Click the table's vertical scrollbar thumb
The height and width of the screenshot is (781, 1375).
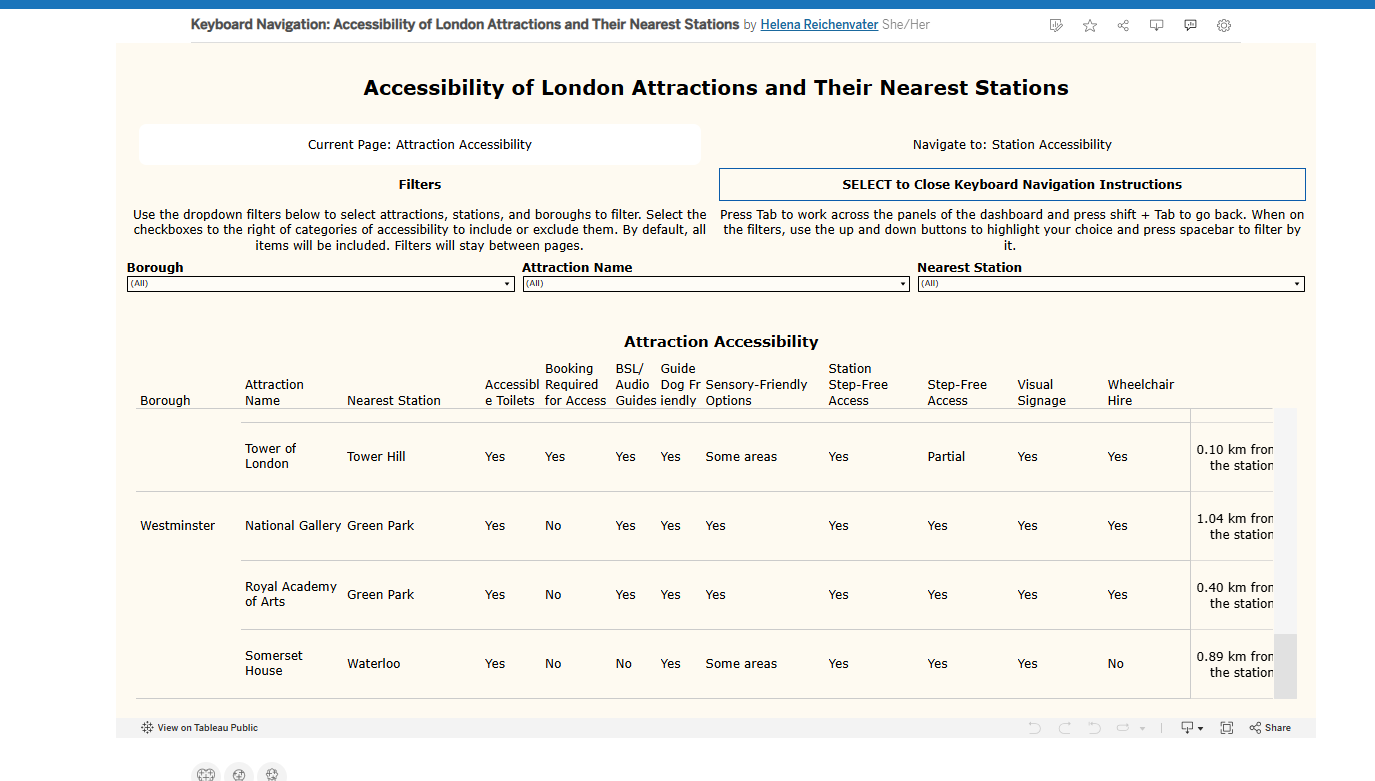point(1285,666)
